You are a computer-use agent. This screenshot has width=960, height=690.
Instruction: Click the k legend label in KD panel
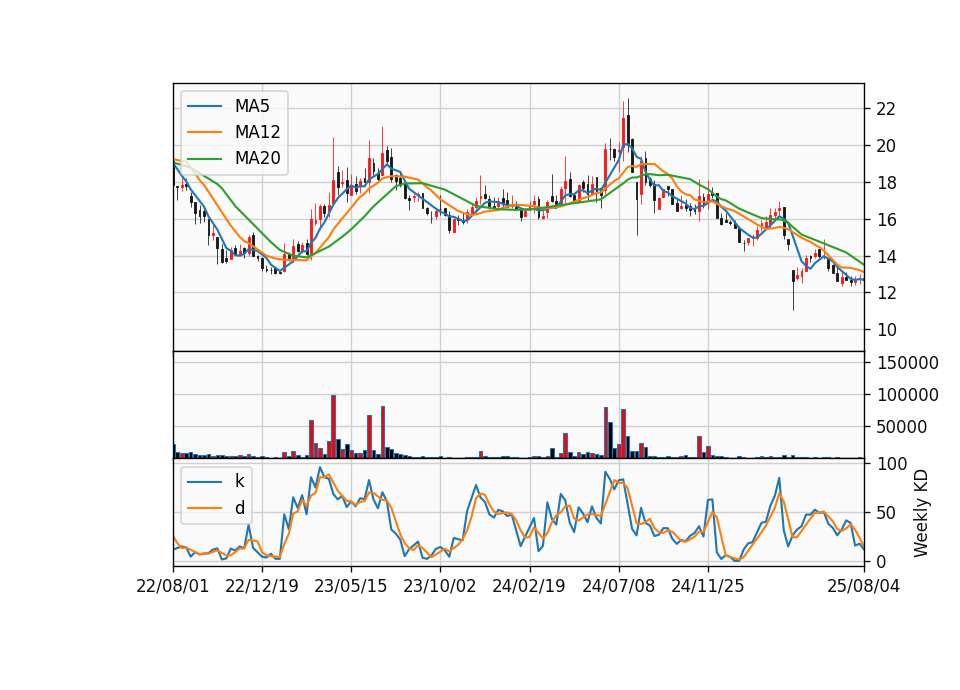pos(239,481)
